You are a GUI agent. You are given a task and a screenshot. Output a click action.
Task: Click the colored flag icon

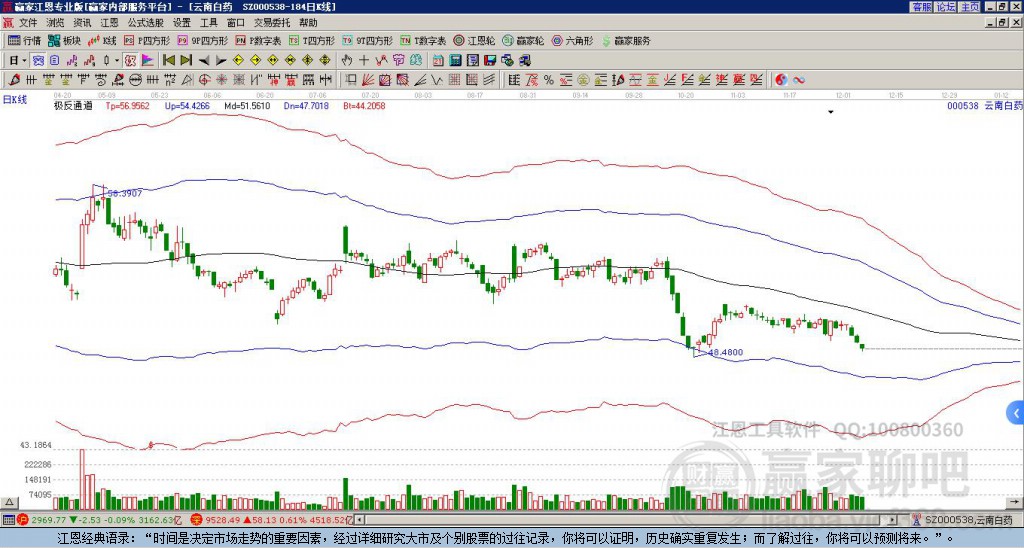pyautogui.click(x=148, y=61)
